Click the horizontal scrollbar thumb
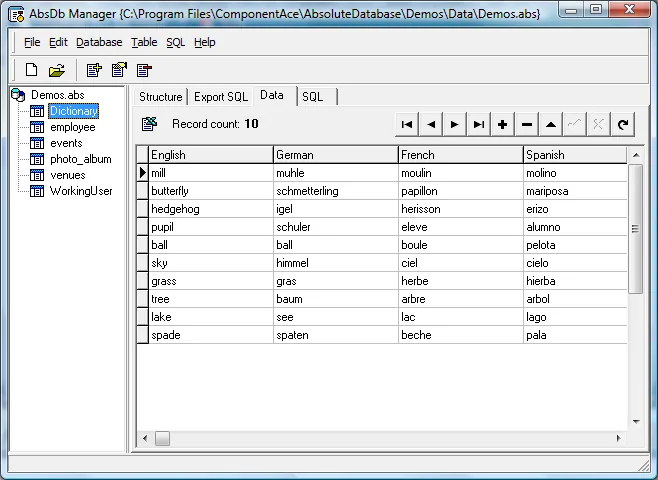 point(162,438)
